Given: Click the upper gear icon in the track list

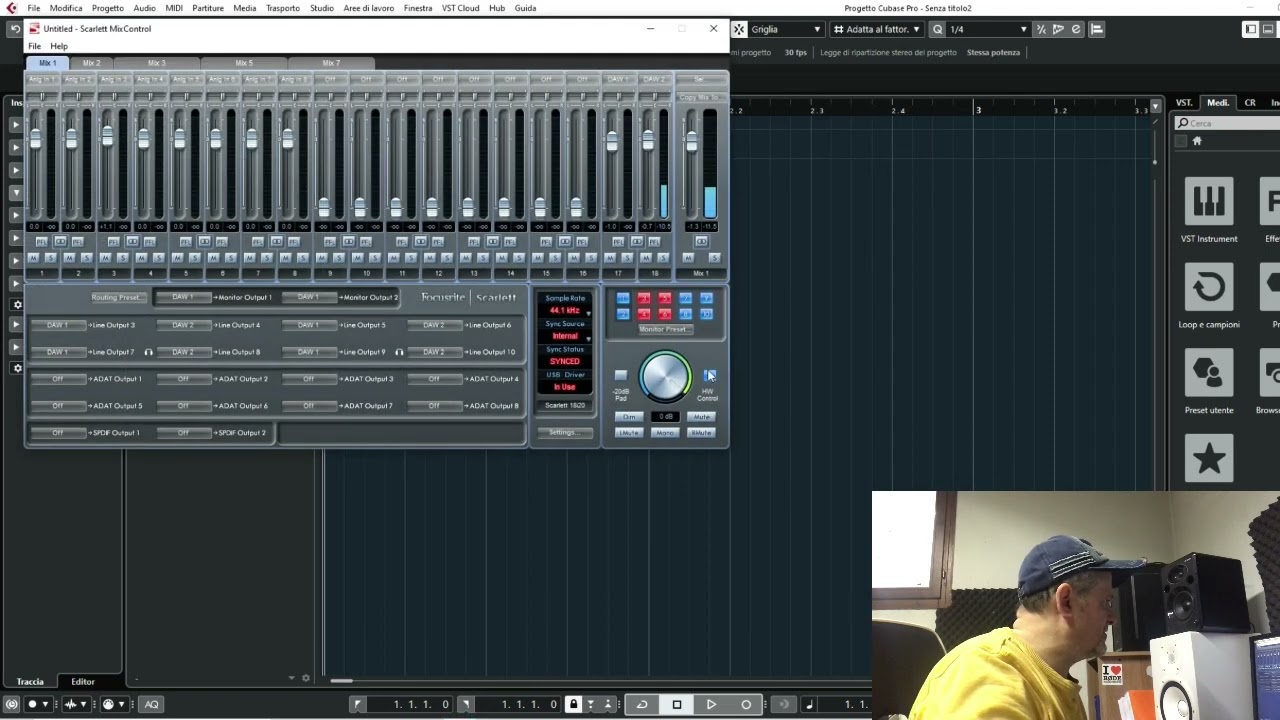Looking at the screenshot, I should (17, 305).
